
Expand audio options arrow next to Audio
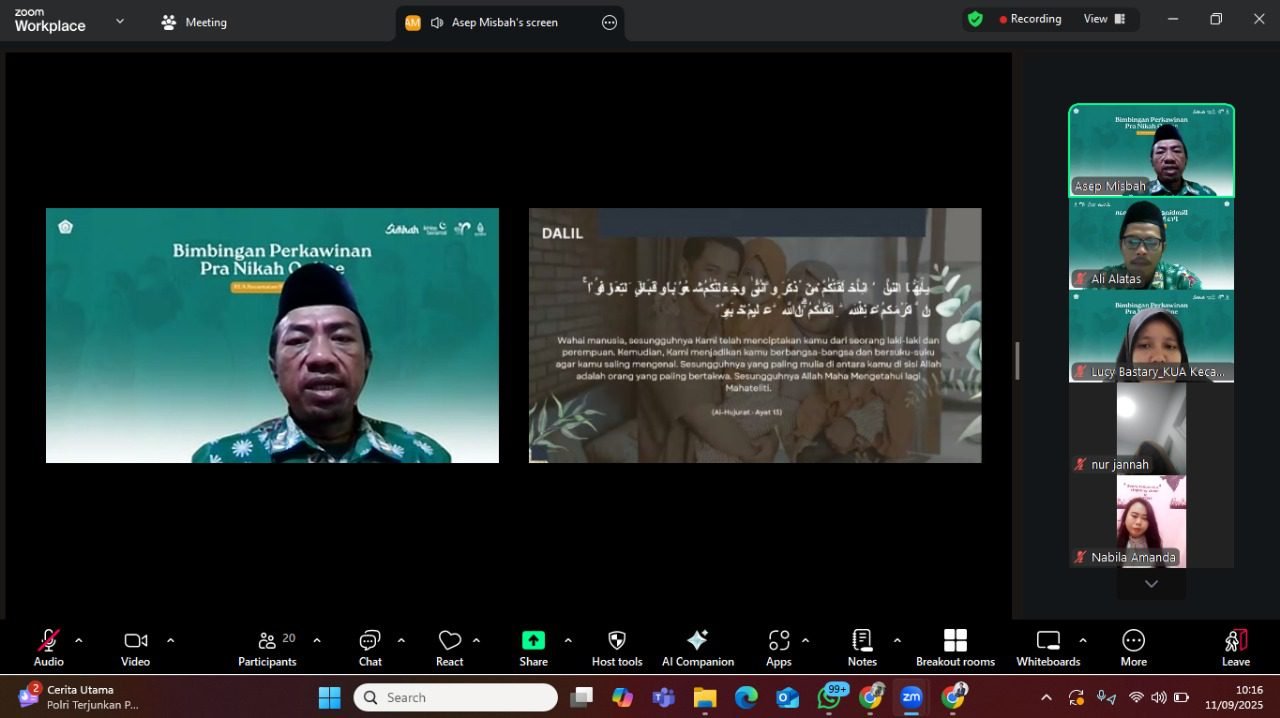79,640
